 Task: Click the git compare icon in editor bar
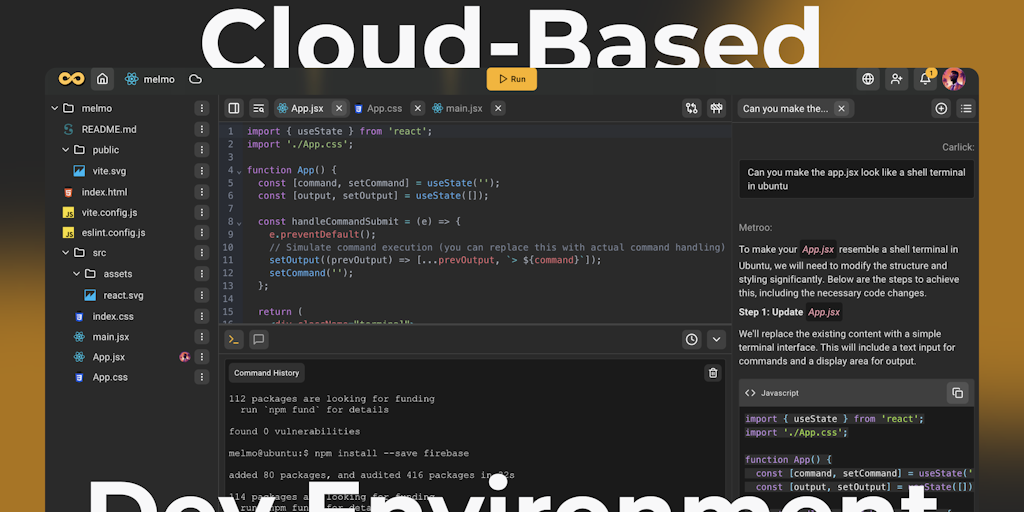click(692, 108)
